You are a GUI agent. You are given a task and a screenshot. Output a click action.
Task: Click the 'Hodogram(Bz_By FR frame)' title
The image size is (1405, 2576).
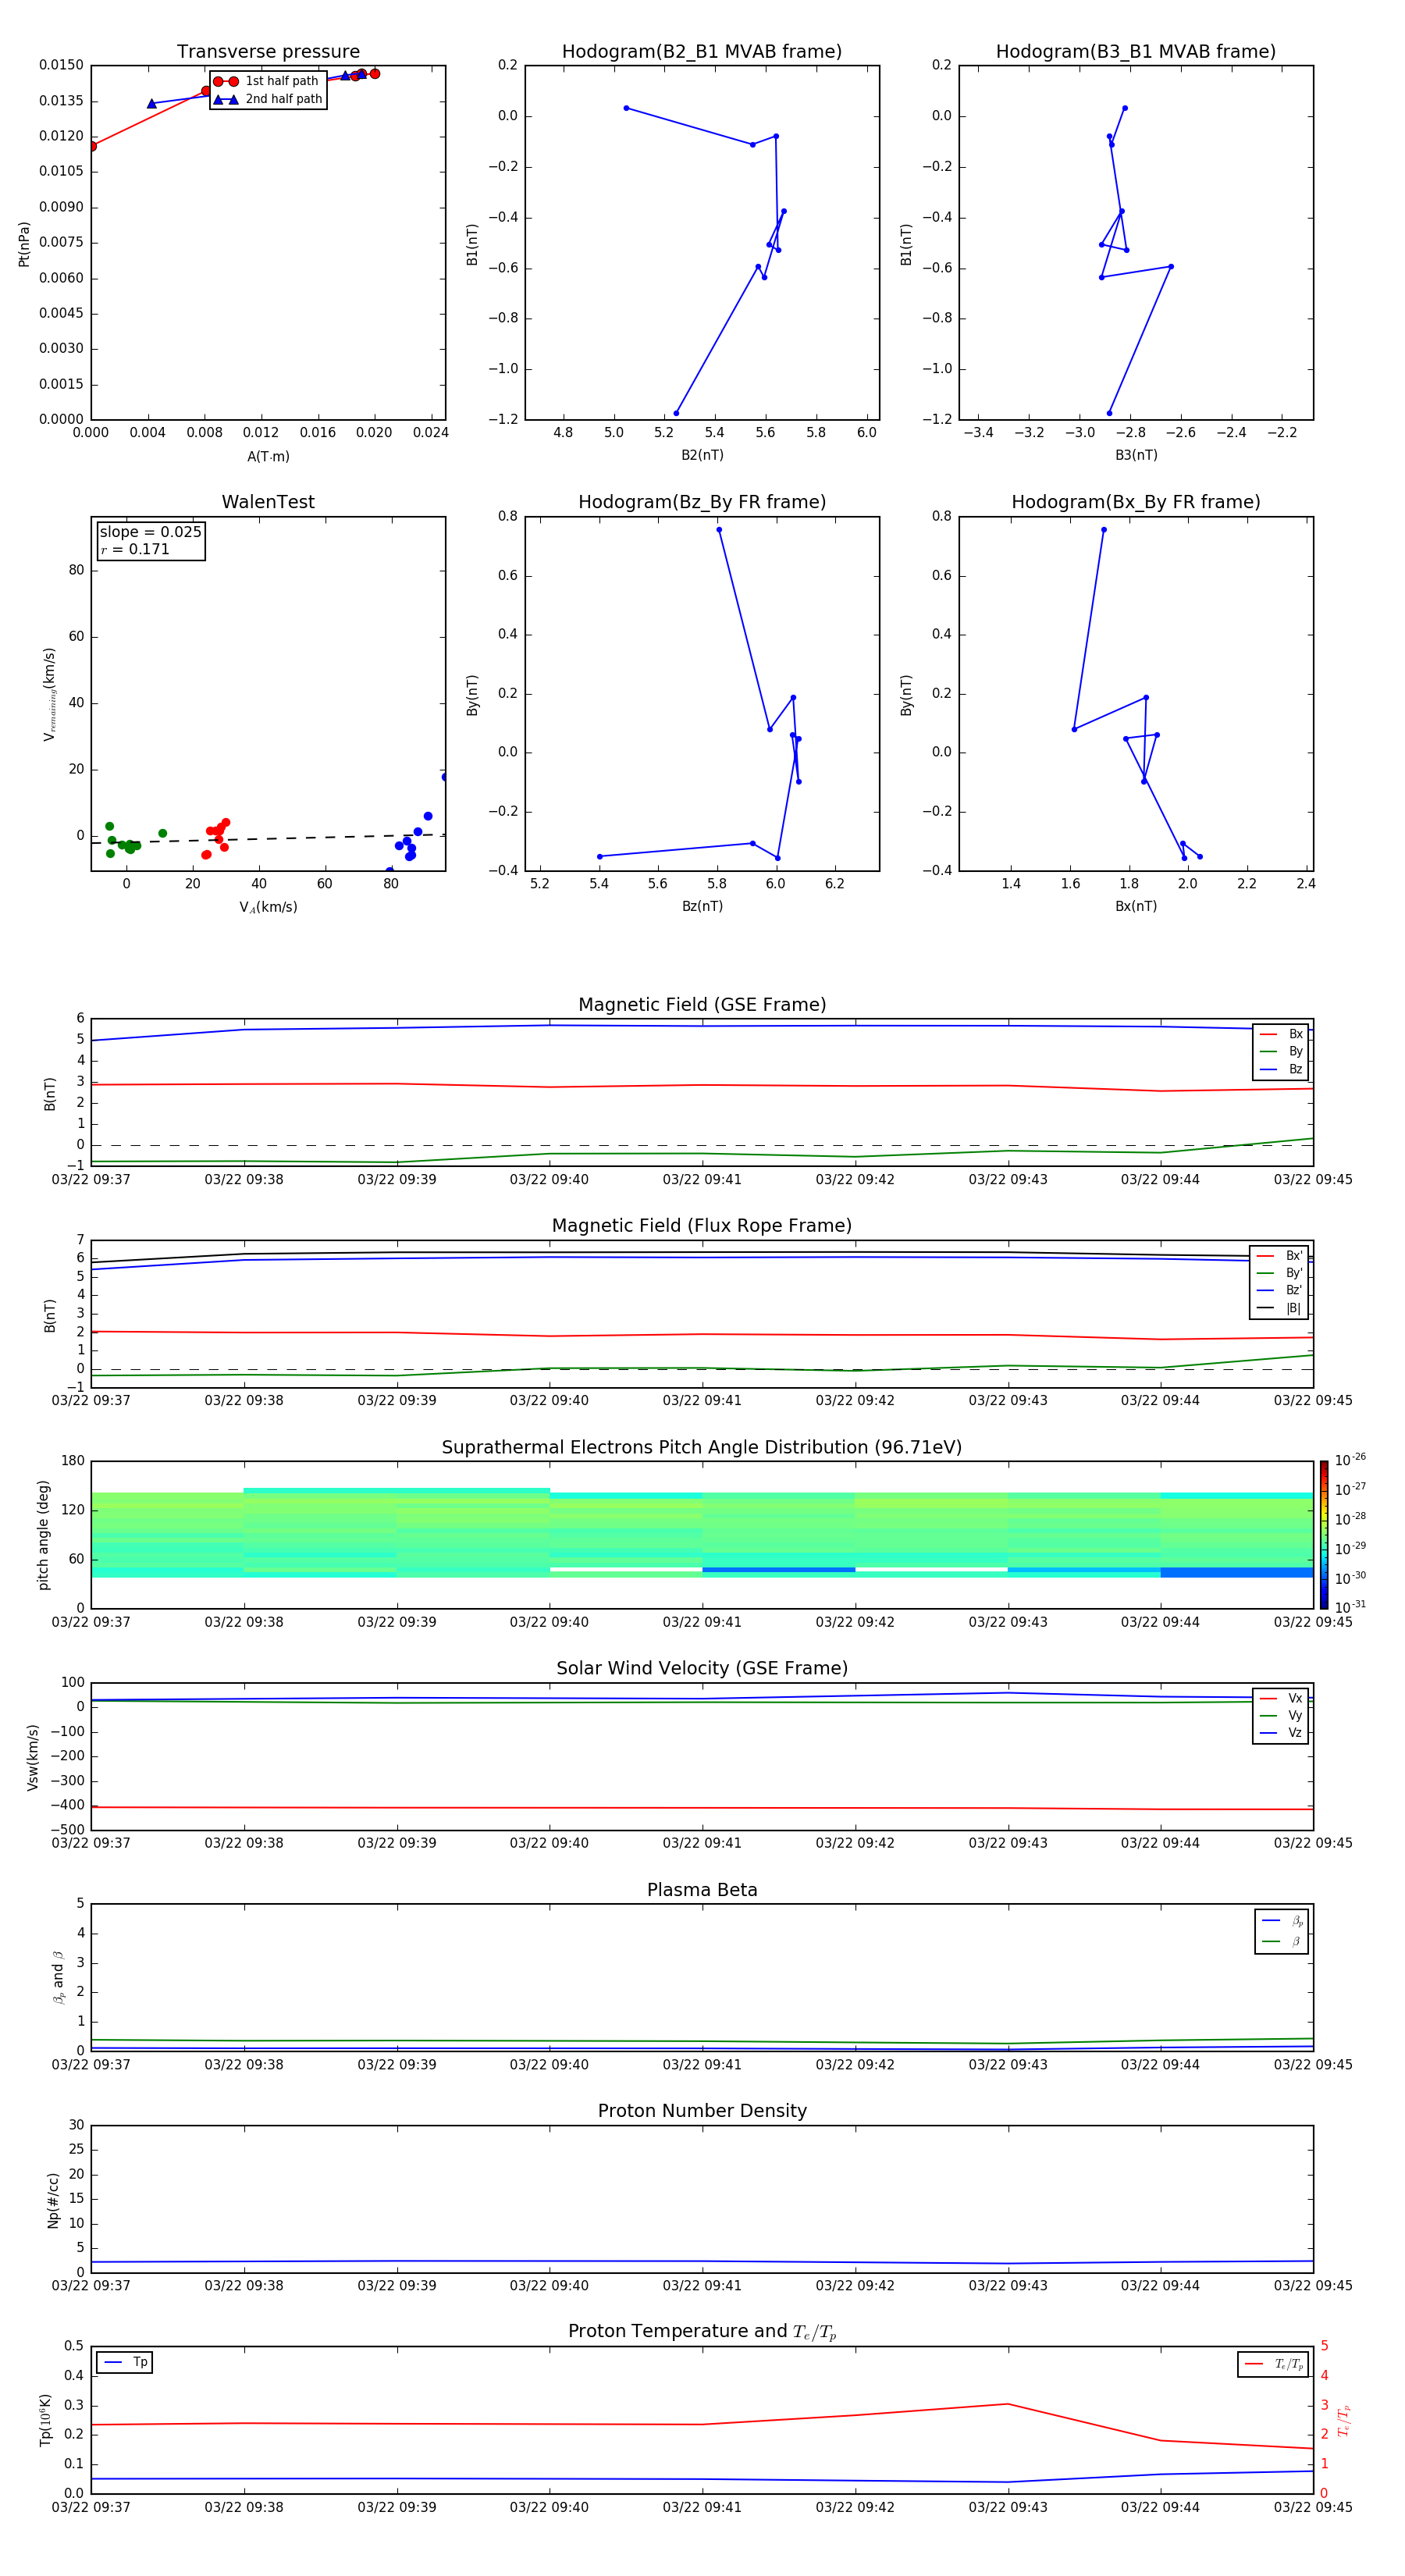click(702, 502)
